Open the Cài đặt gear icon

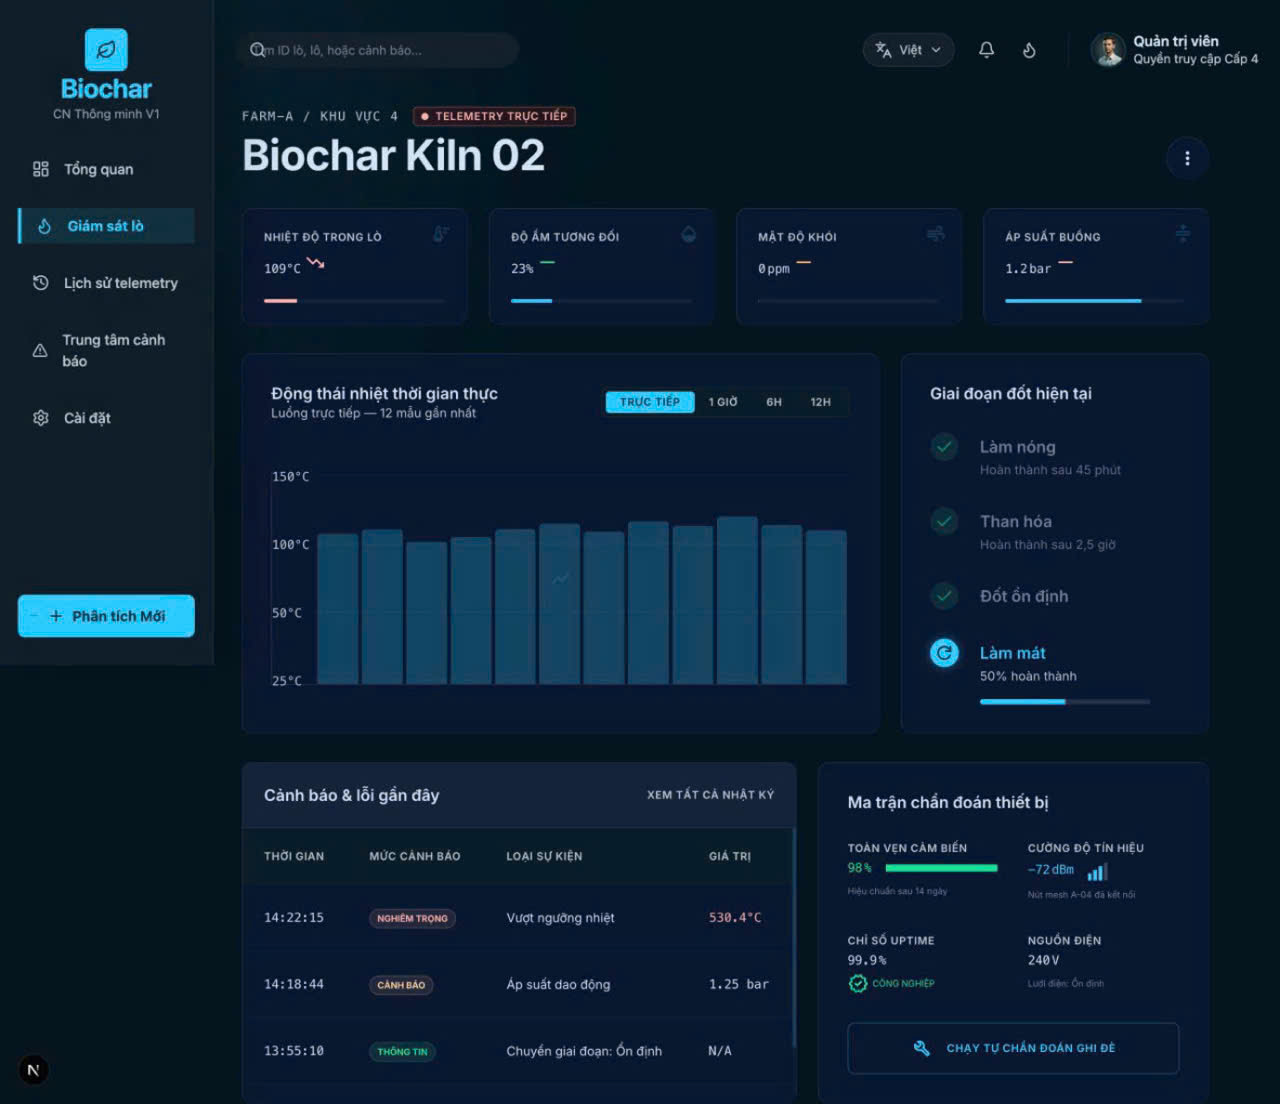(x=41, y=418)
